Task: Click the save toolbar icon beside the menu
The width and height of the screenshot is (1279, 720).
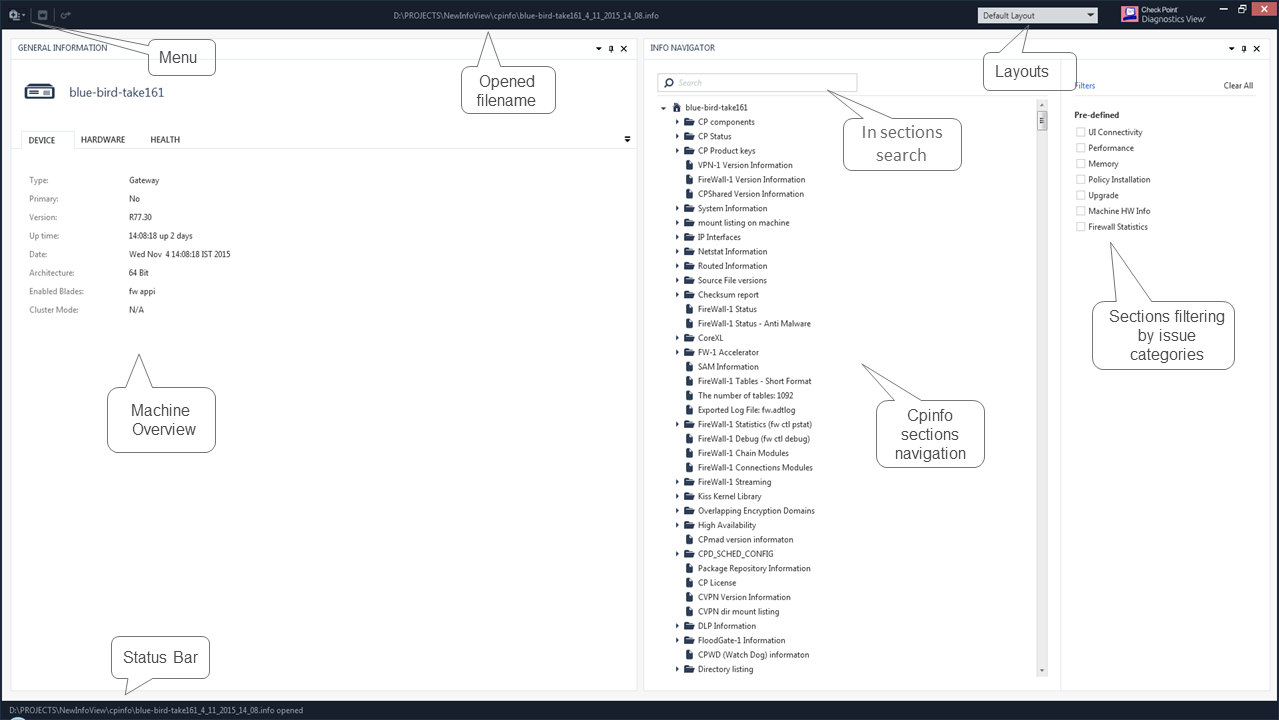Action: click(42, 15)
